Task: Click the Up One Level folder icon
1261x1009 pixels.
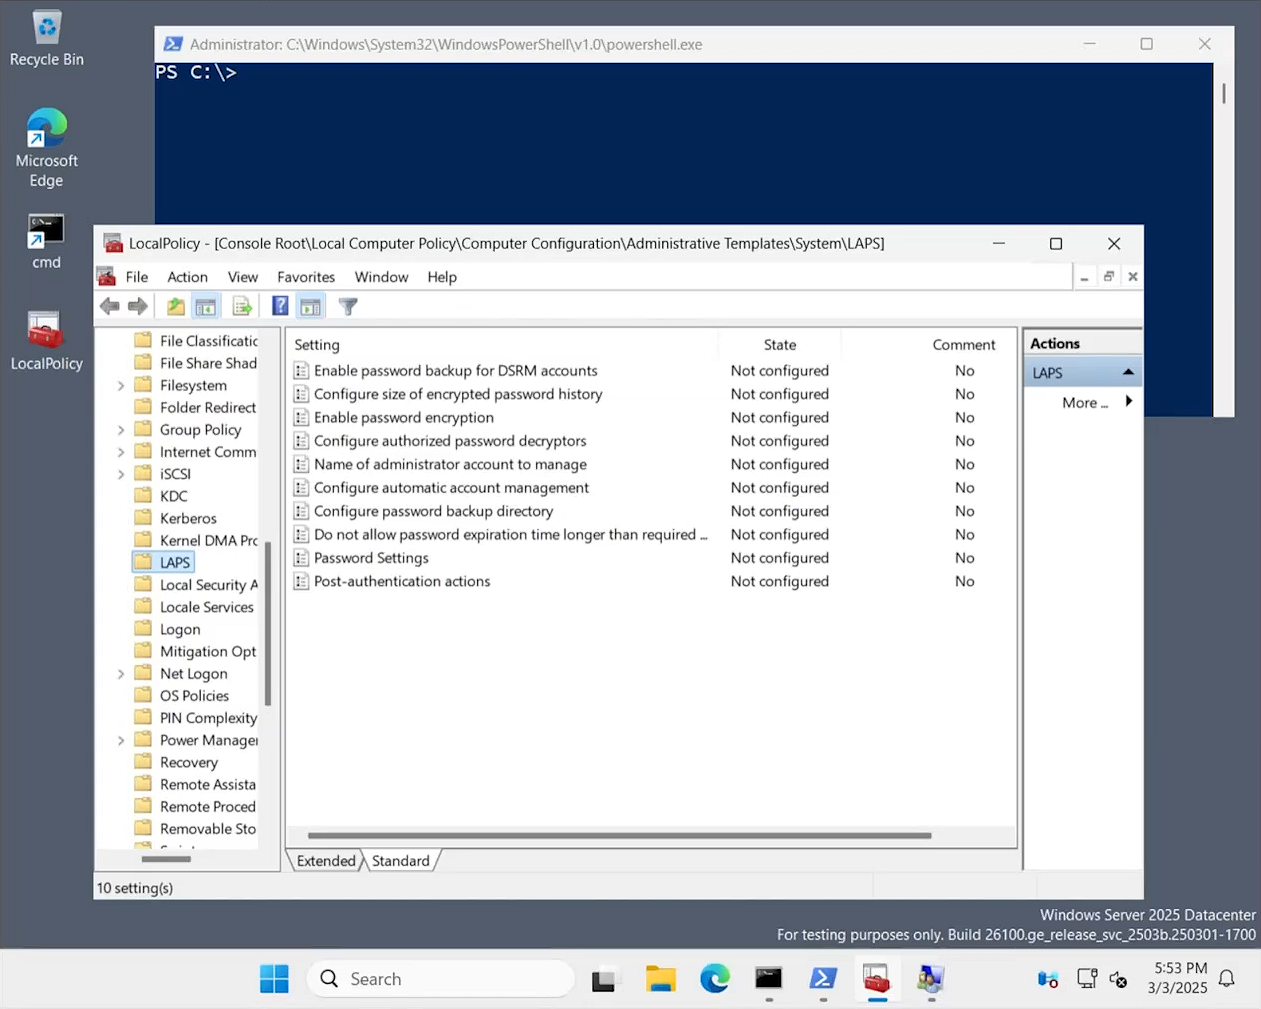Action: [x=175, y=307]
